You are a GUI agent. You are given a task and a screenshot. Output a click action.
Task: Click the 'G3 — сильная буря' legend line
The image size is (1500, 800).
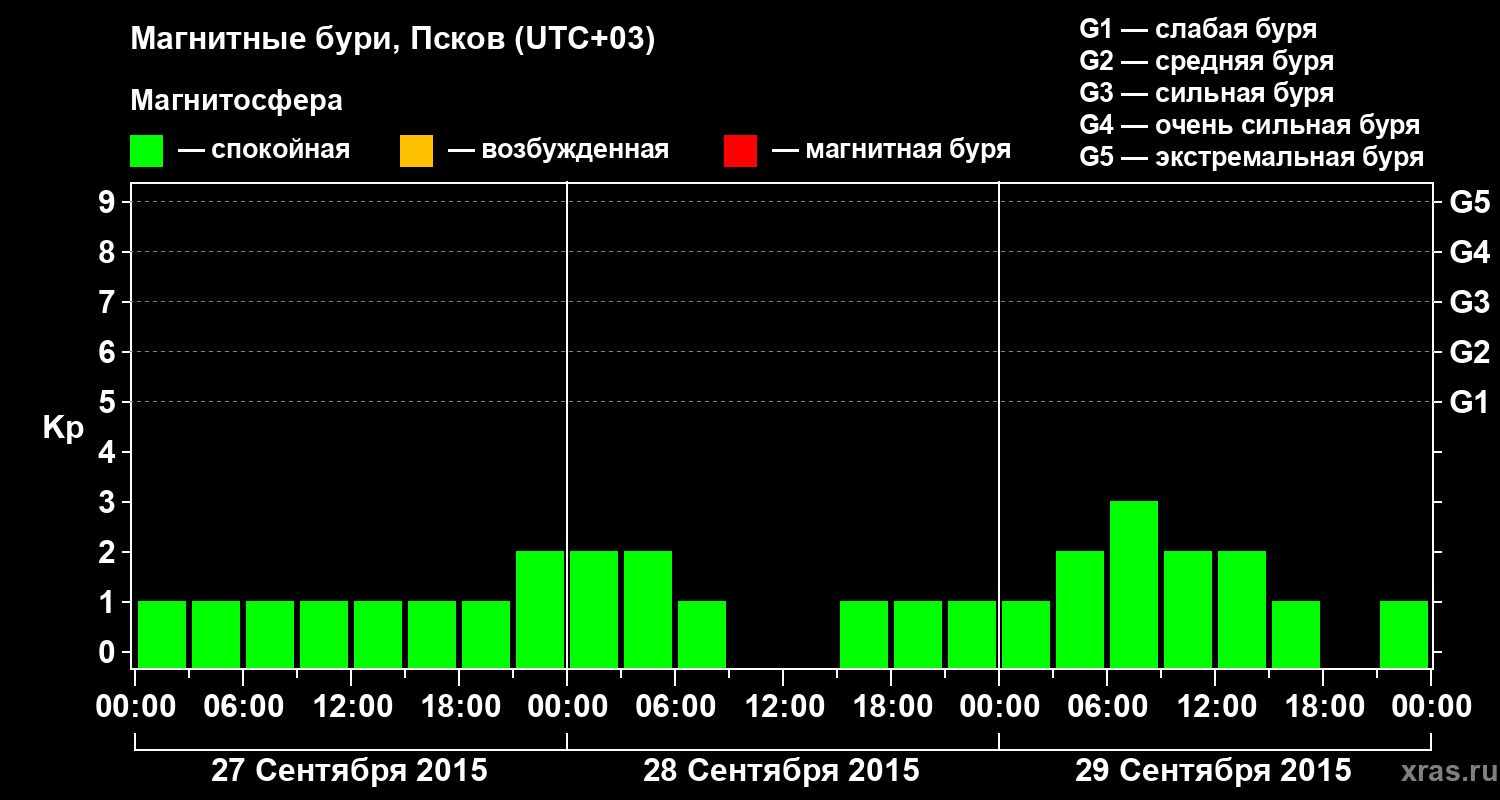[x=1206, y=93]
